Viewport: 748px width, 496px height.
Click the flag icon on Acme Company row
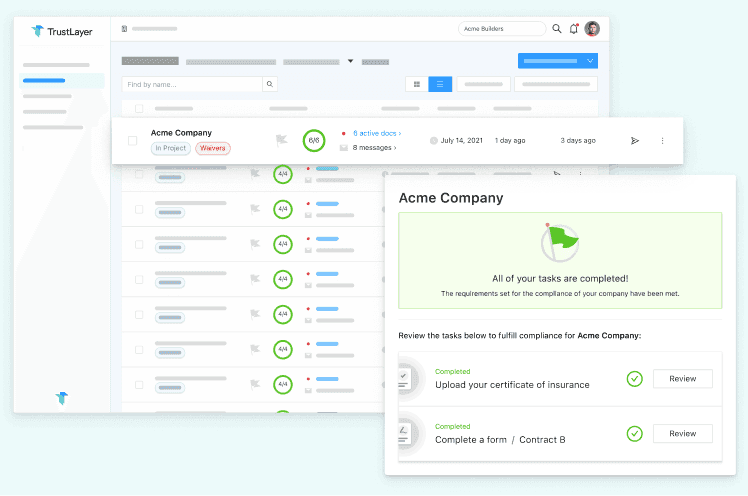pyautogui.click(x=281, y=140)
